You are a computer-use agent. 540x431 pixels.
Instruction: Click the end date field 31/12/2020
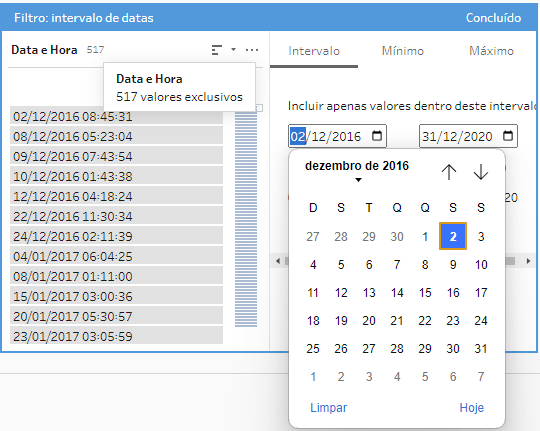coord(468,136)
